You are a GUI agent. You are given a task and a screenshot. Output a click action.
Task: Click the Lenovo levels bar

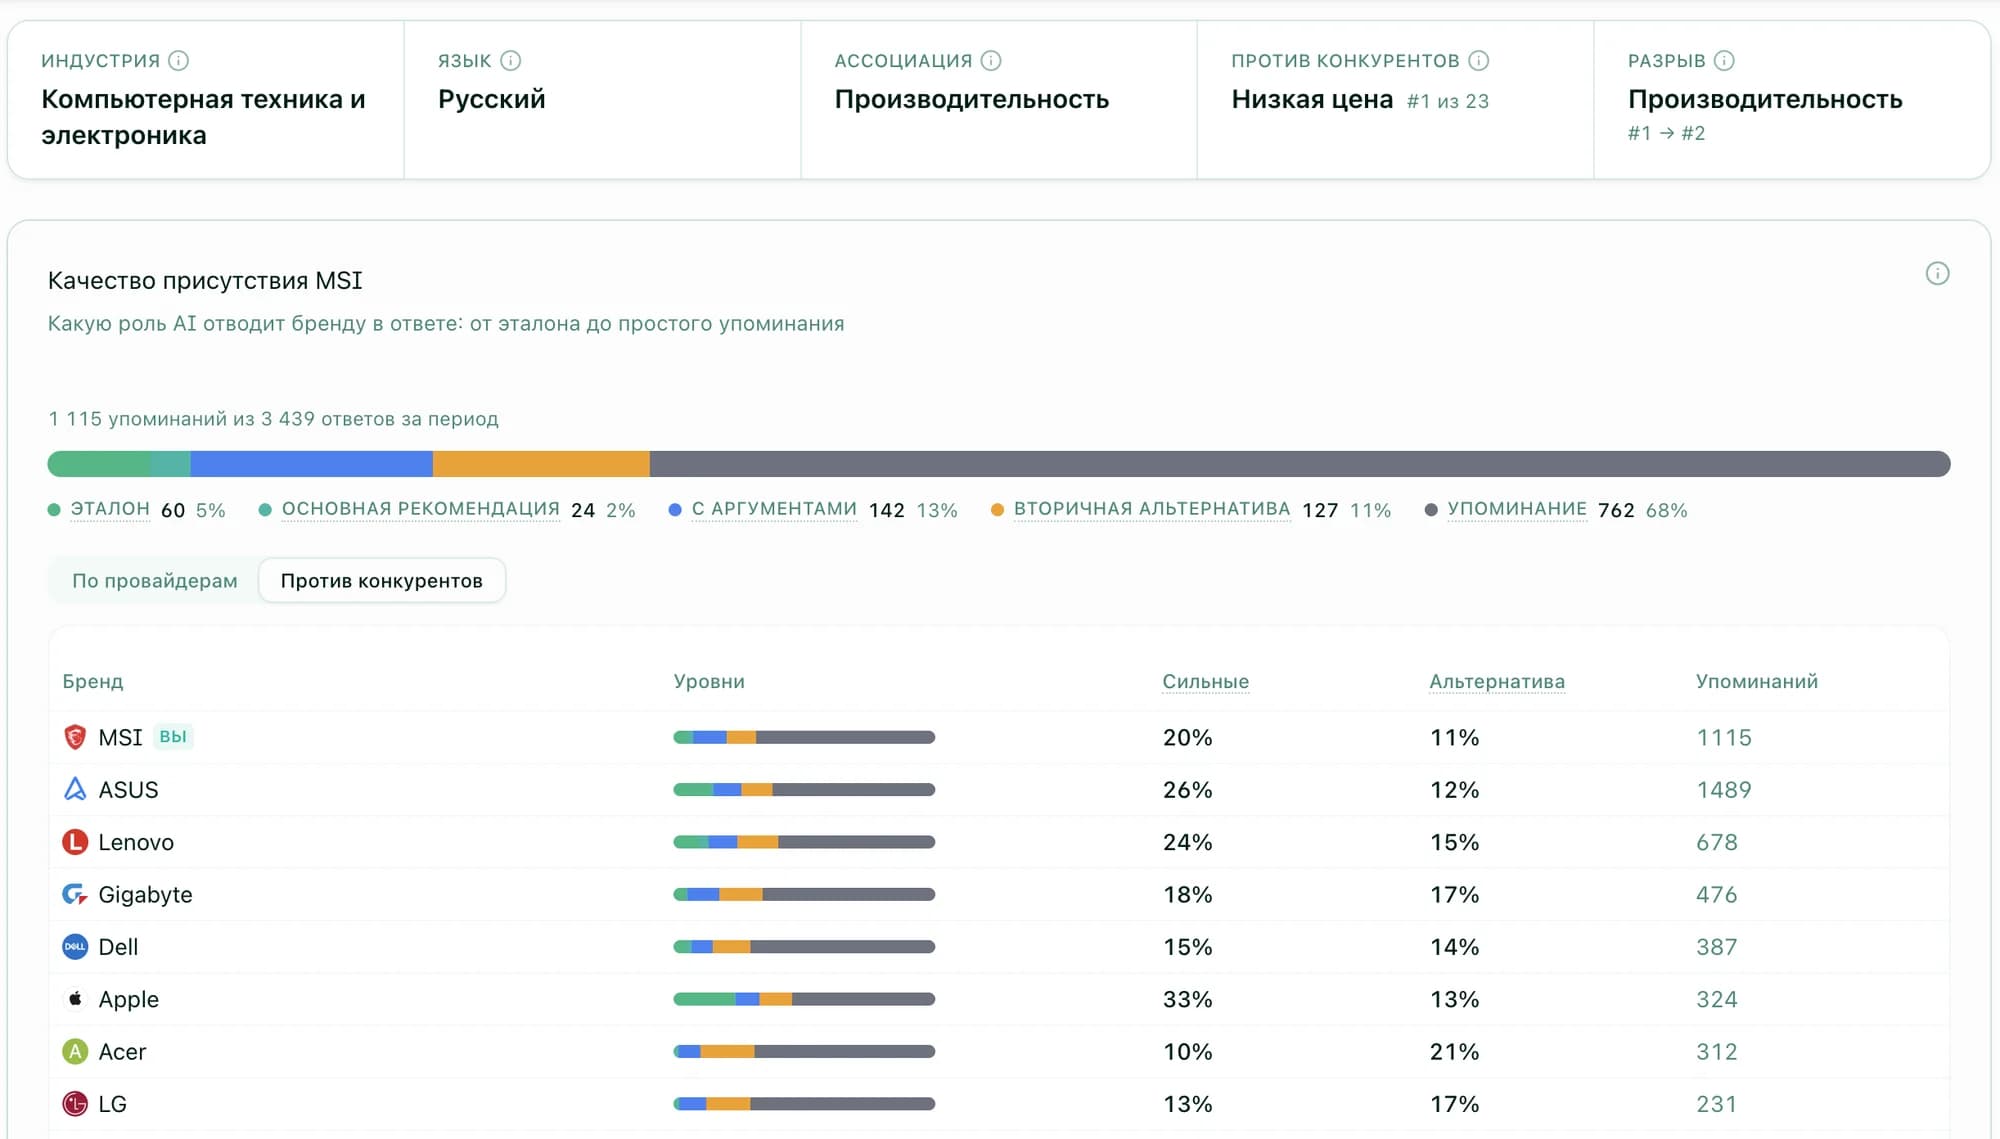pos(804,842)
